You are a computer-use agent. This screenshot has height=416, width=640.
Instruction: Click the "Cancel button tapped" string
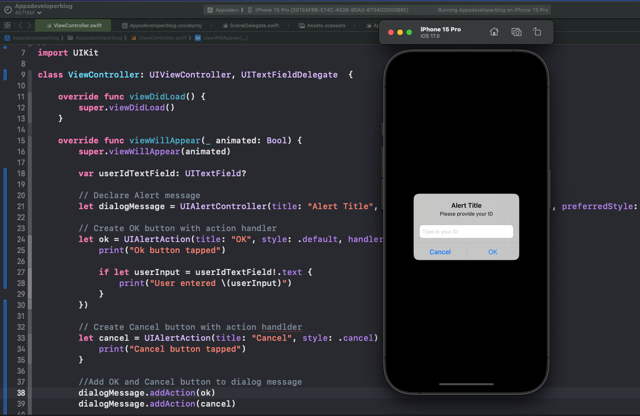(185, 349)
